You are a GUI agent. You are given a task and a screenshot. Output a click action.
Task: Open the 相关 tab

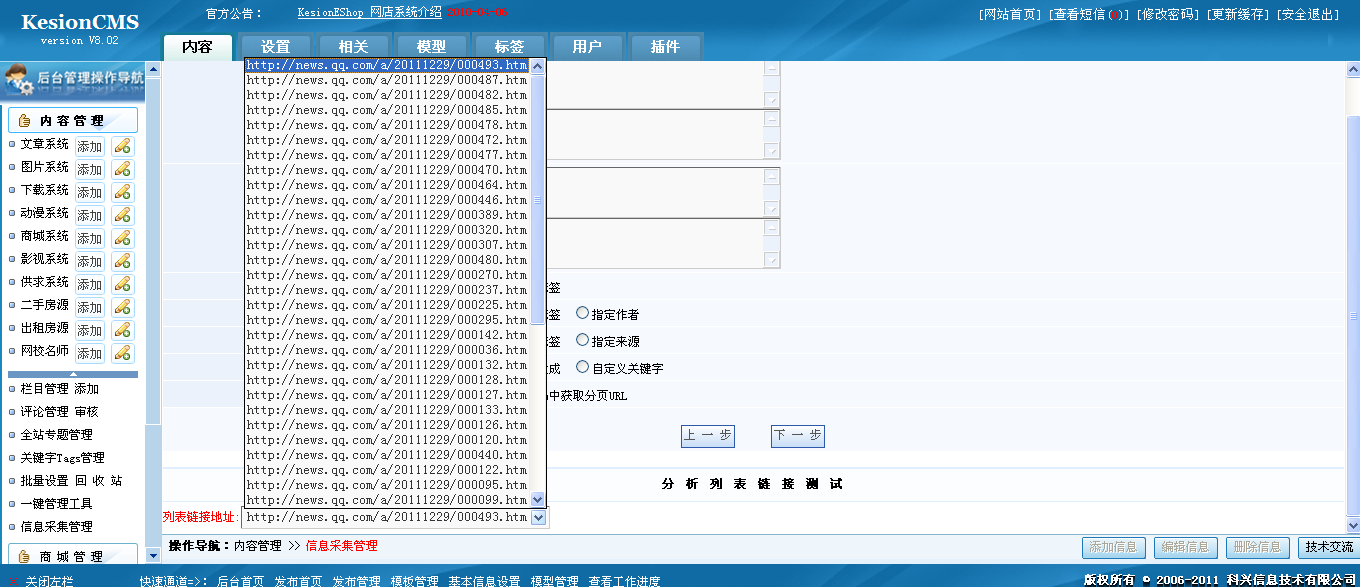[x=353, y=47]
